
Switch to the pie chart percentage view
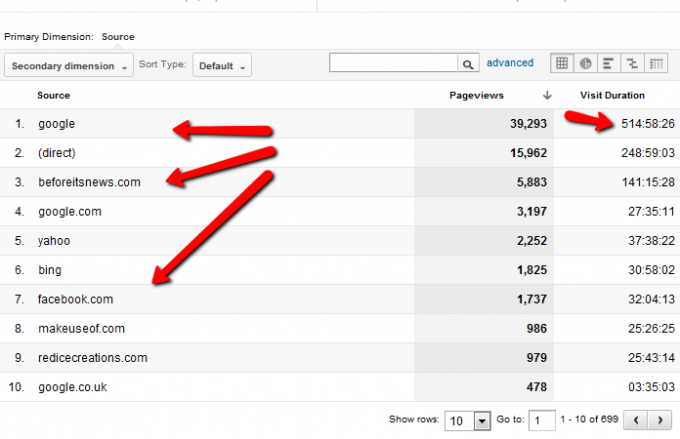(585, 64)
